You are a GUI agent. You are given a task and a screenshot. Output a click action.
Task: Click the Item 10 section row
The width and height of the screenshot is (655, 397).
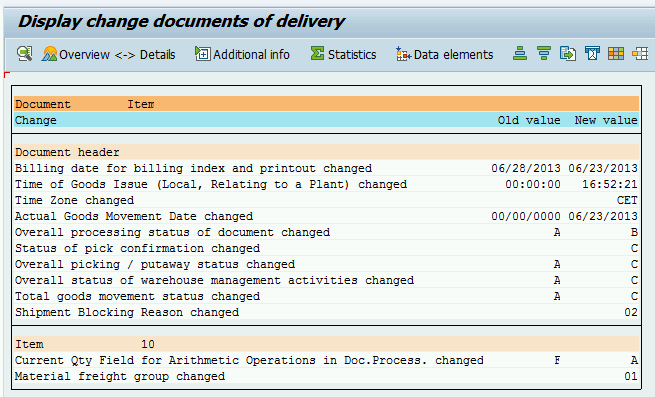(x=326, y=344)
